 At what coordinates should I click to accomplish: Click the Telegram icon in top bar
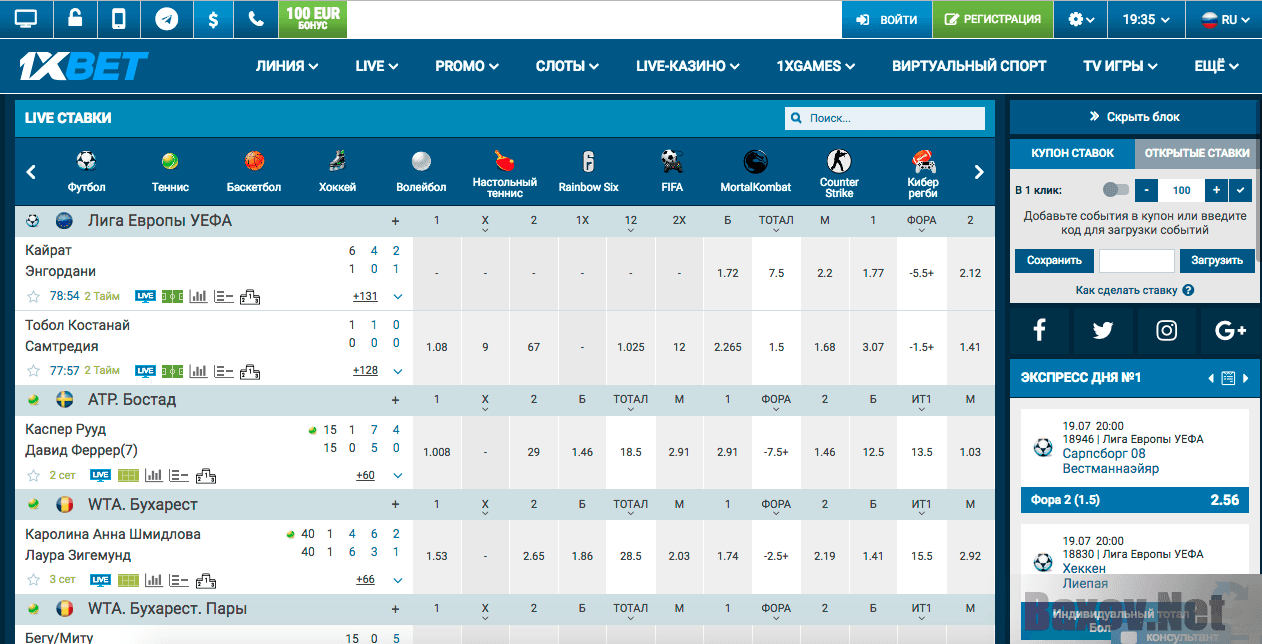coord(167,19)
